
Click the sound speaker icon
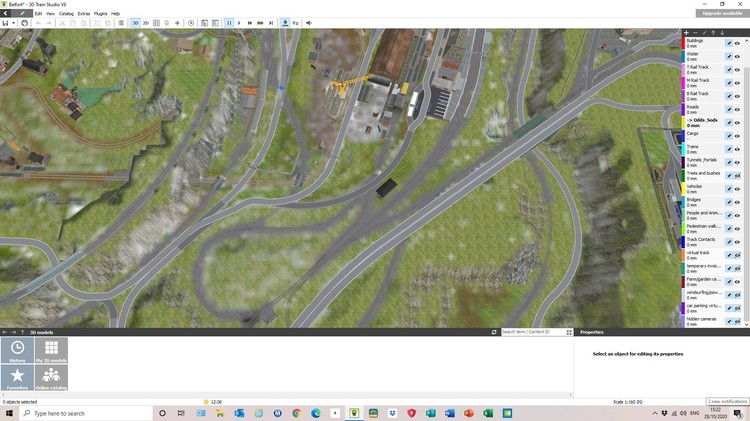[x=307, y=22]
